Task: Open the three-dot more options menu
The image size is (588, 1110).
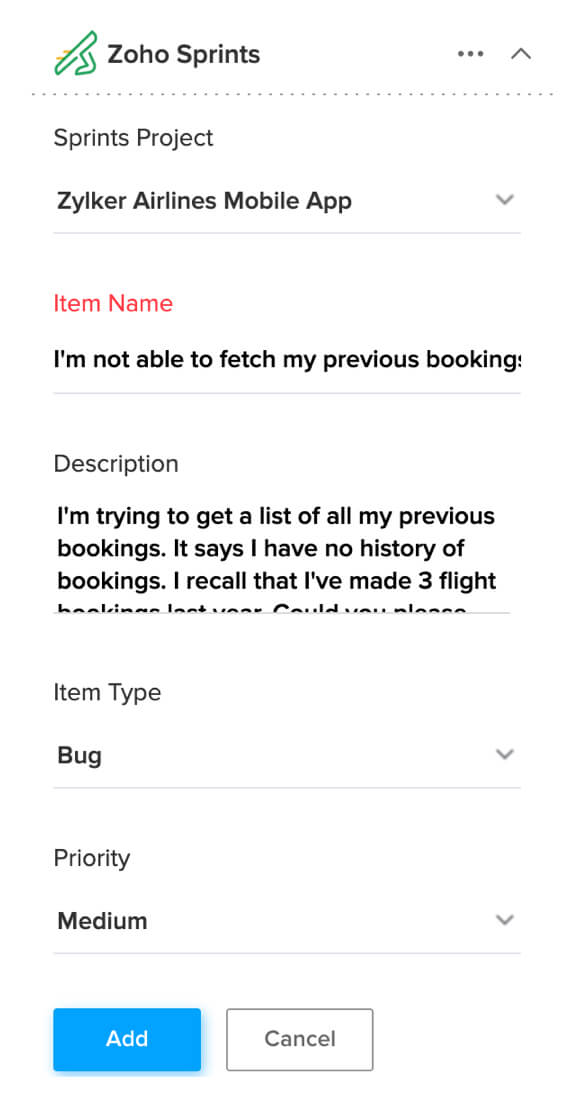Action: pos(471,54)
